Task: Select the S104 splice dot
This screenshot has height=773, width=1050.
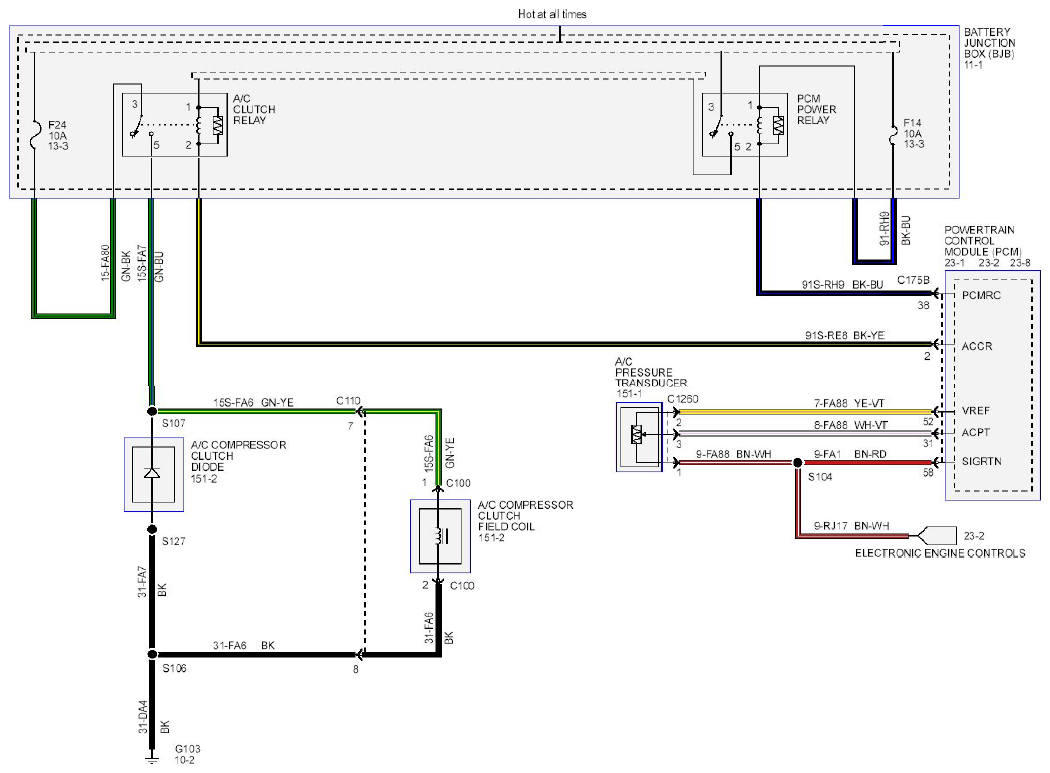Action: click(798, 463)
